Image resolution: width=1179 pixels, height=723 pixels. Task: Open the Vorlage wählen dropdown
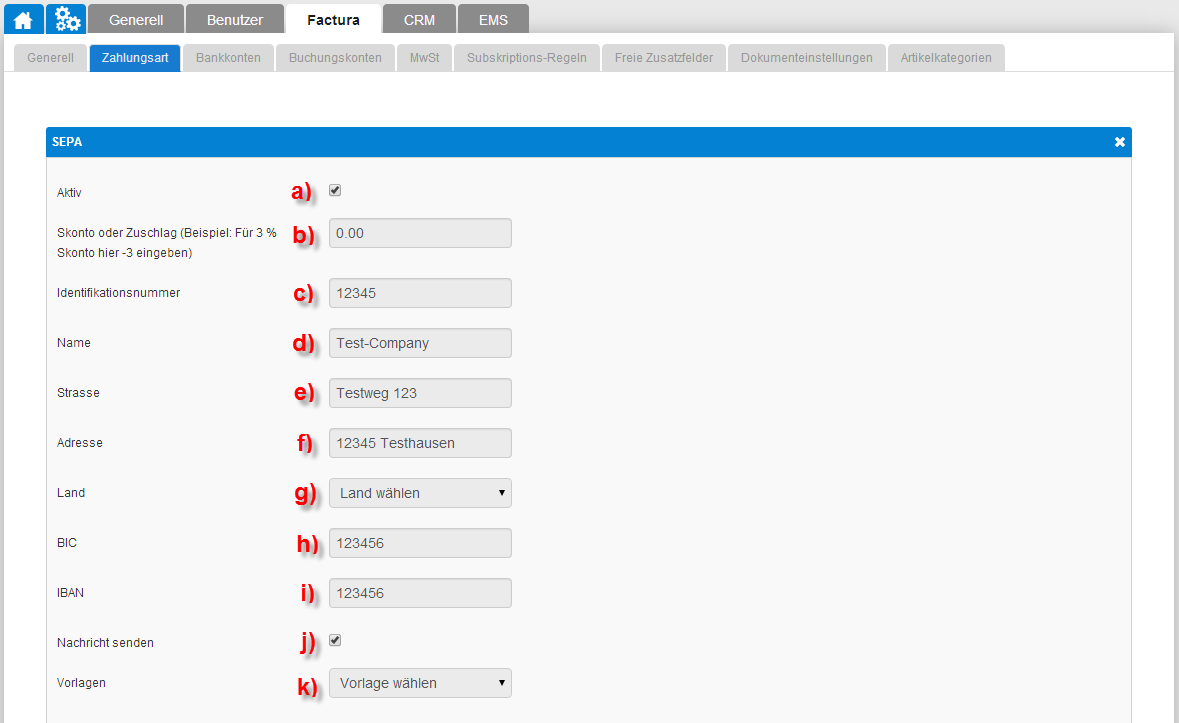(420, 683)
